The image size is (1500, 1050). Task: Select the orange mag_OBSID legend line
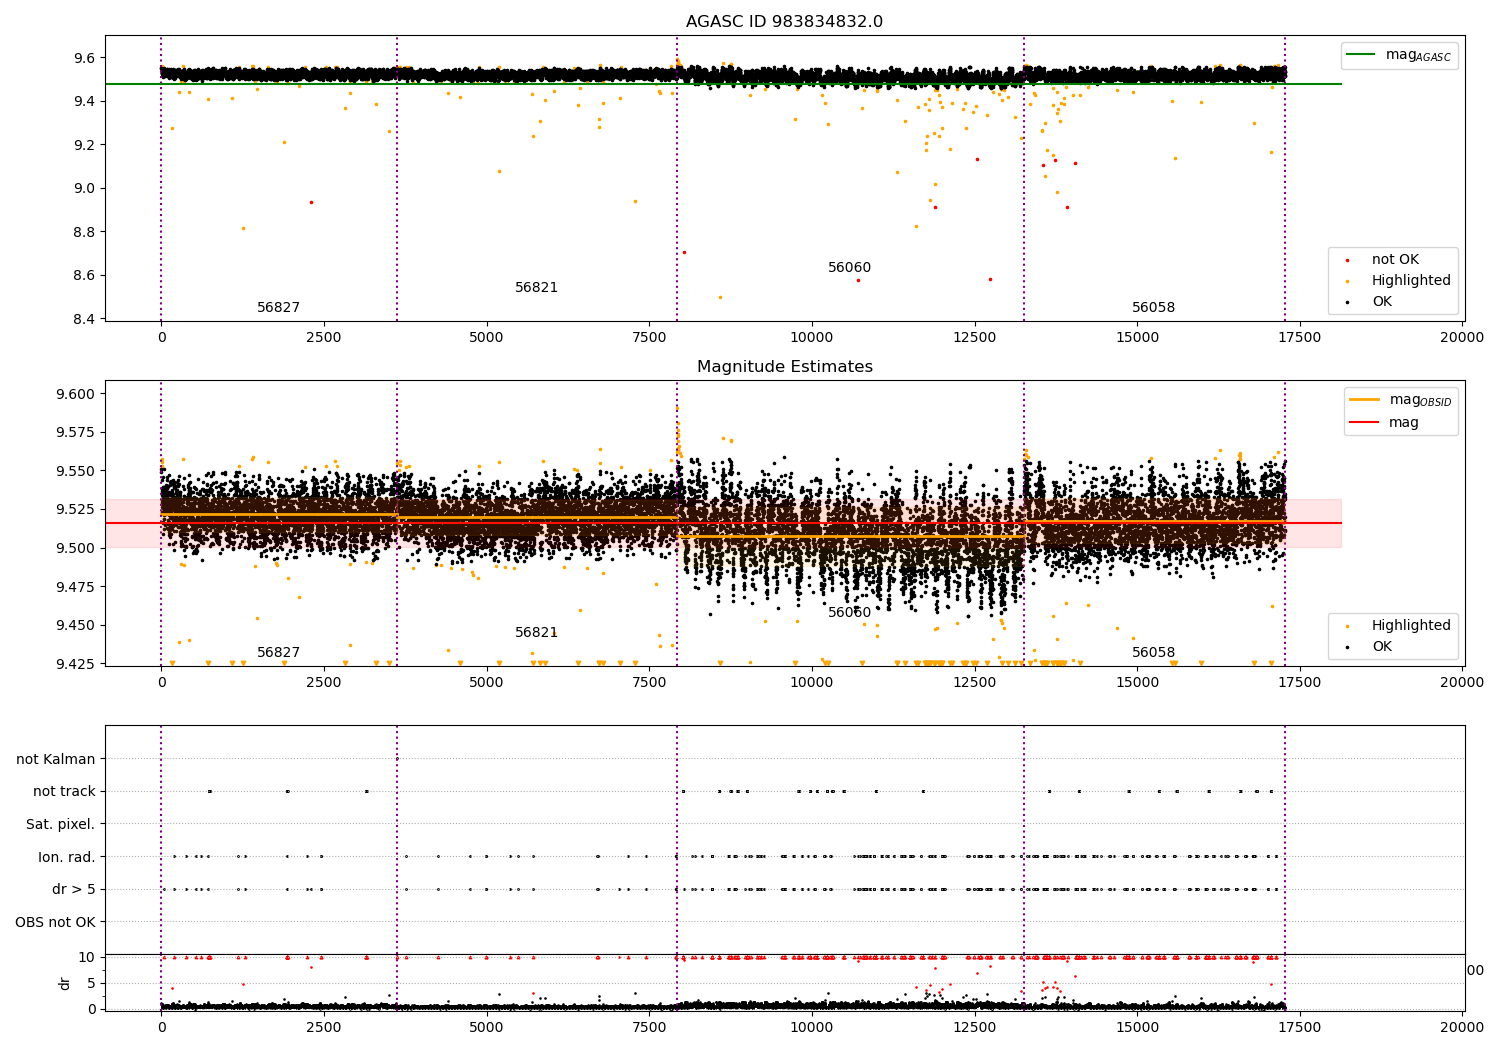(x=1364, y=400)
